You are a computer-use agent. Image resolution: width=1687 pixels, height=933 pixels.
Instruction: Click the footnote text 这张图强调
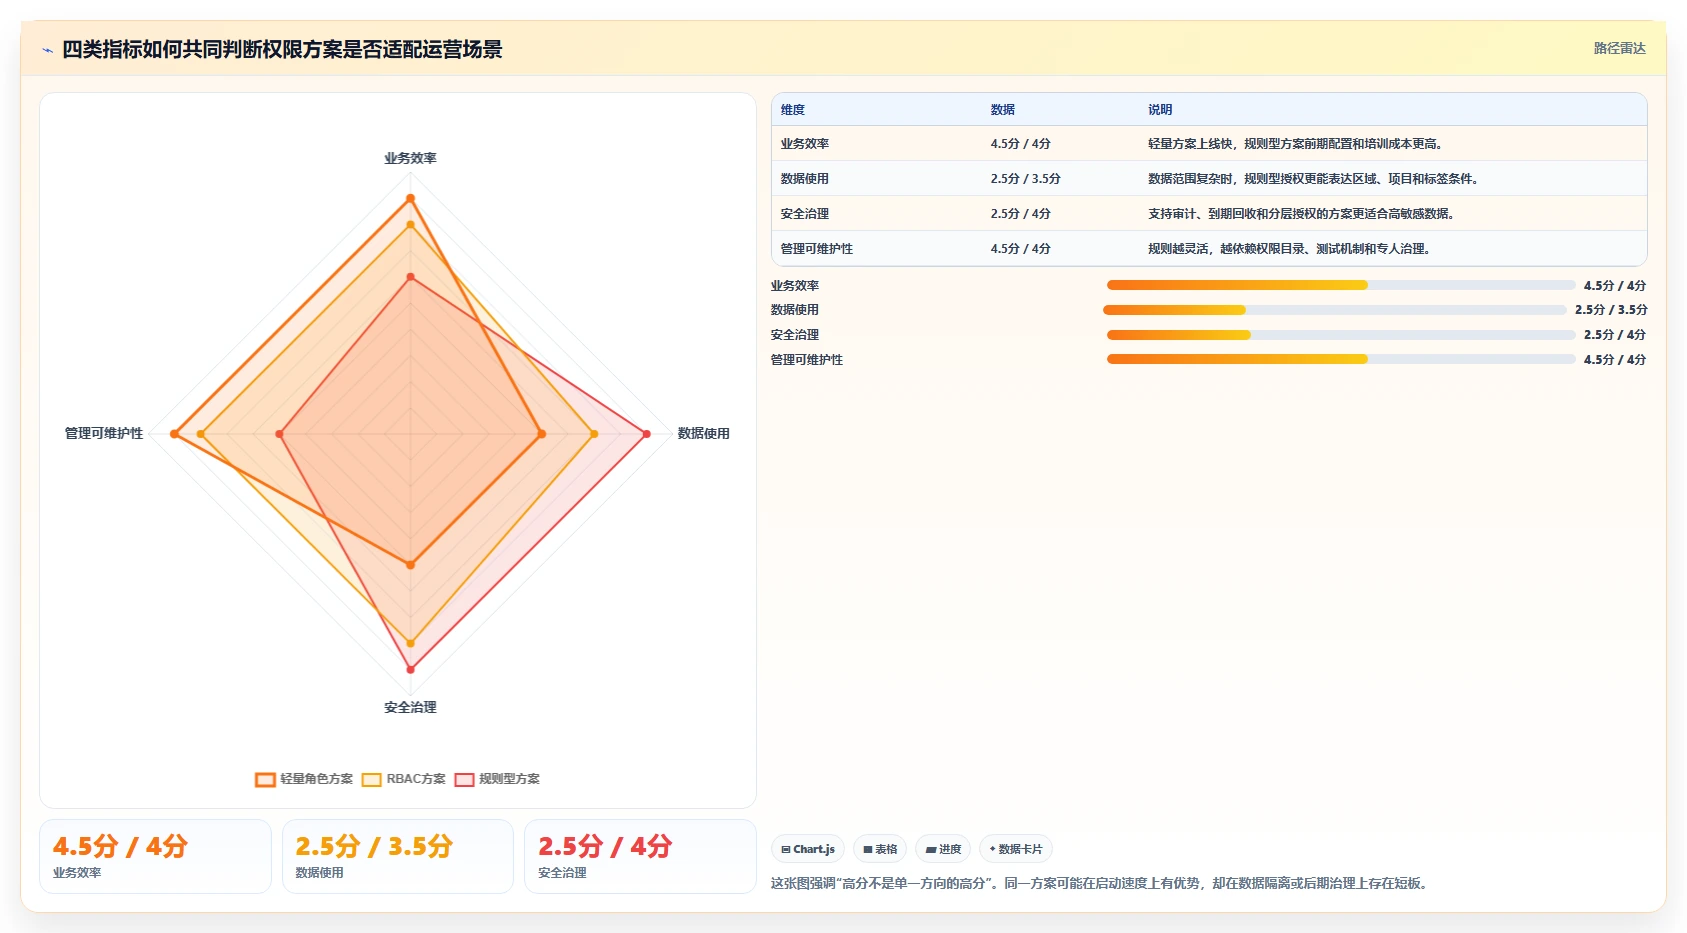[1101, 883]
